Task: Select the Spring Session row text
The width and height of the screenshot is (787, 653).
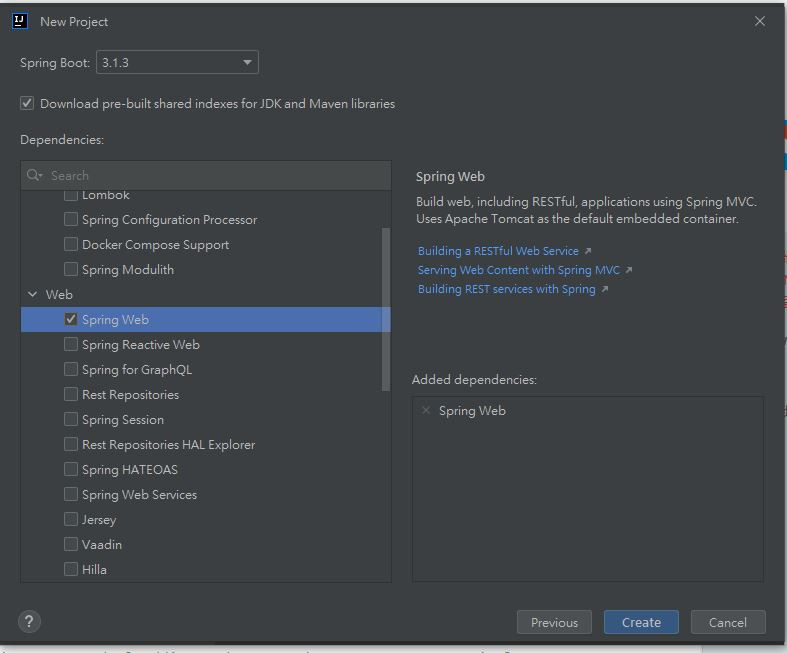Action: pos(123,420)
